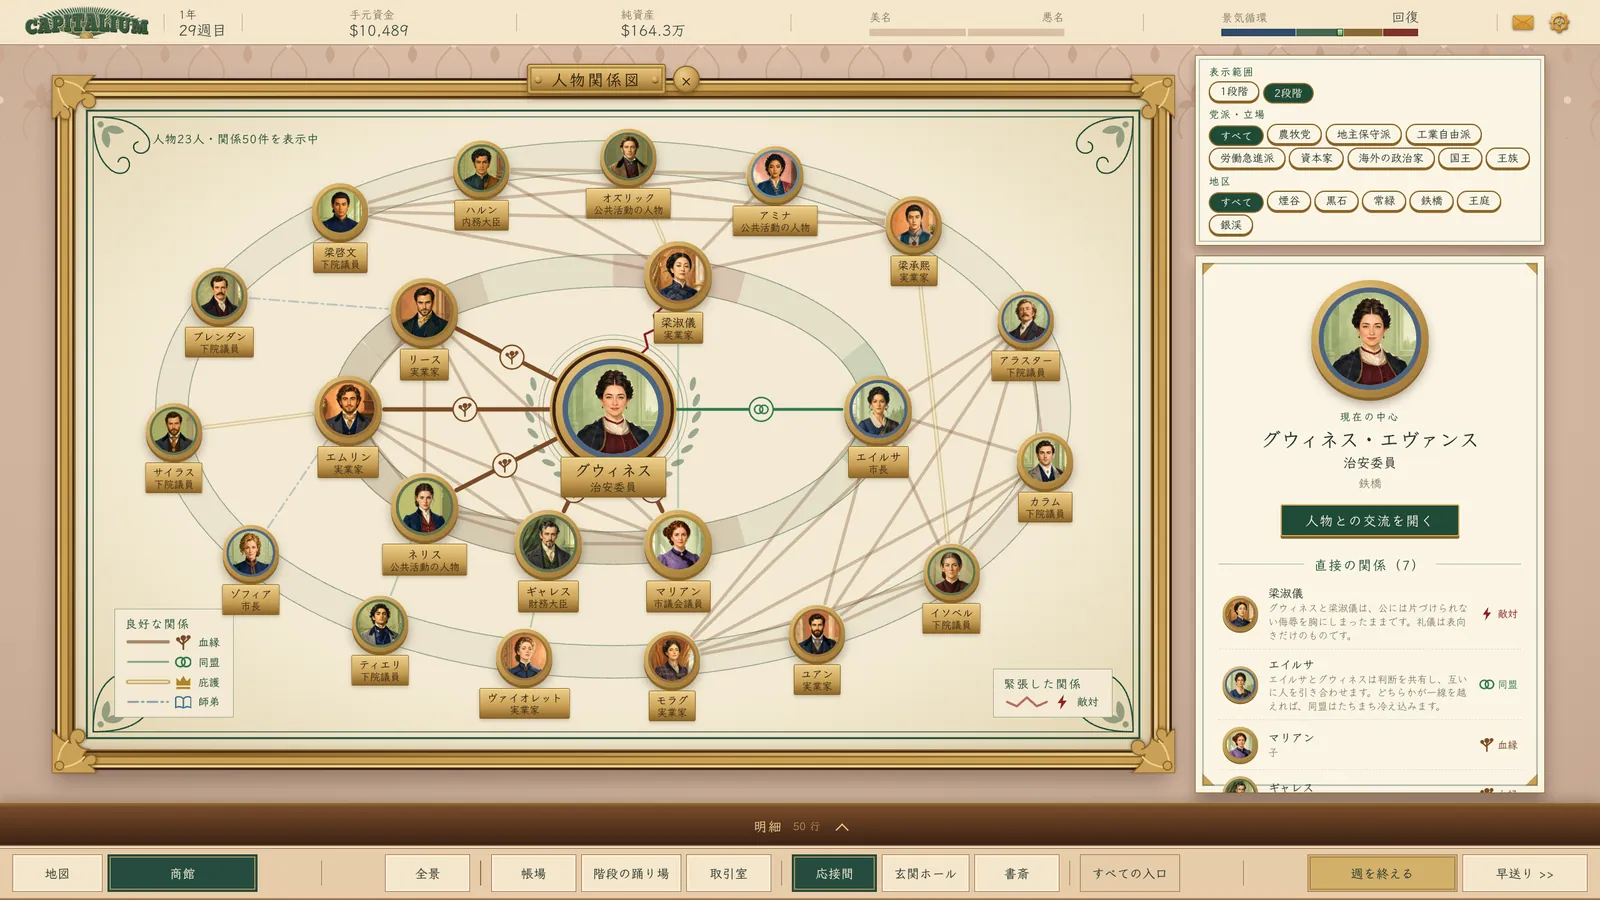Click the alliance rings icon on the green line
Image resolution: width=1600 pixels, height=900 pixels.
[761, 409]
